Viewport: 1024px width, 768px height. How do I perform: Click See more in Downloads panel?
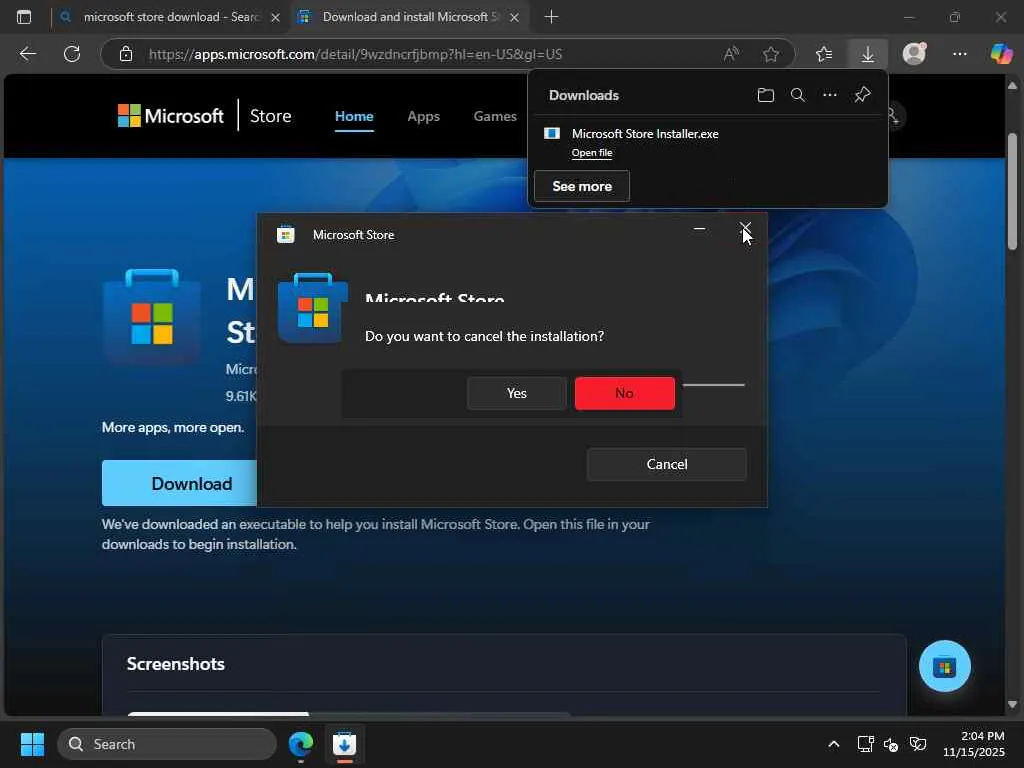click(x=582, y=186)
